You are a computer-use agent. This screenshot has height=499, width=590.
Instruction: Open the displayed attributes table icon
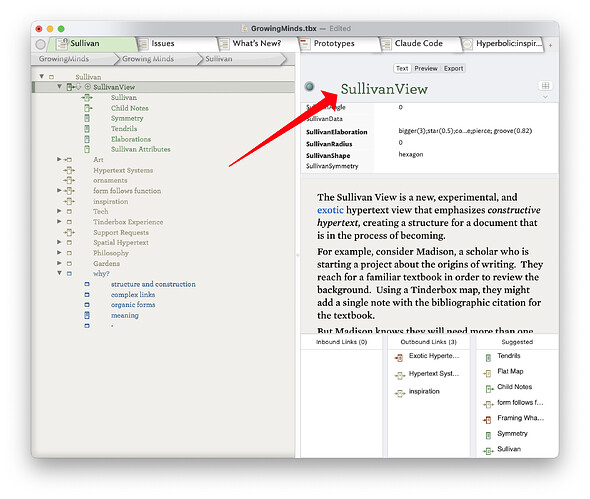pyautogui.click(x=545, y=85)
